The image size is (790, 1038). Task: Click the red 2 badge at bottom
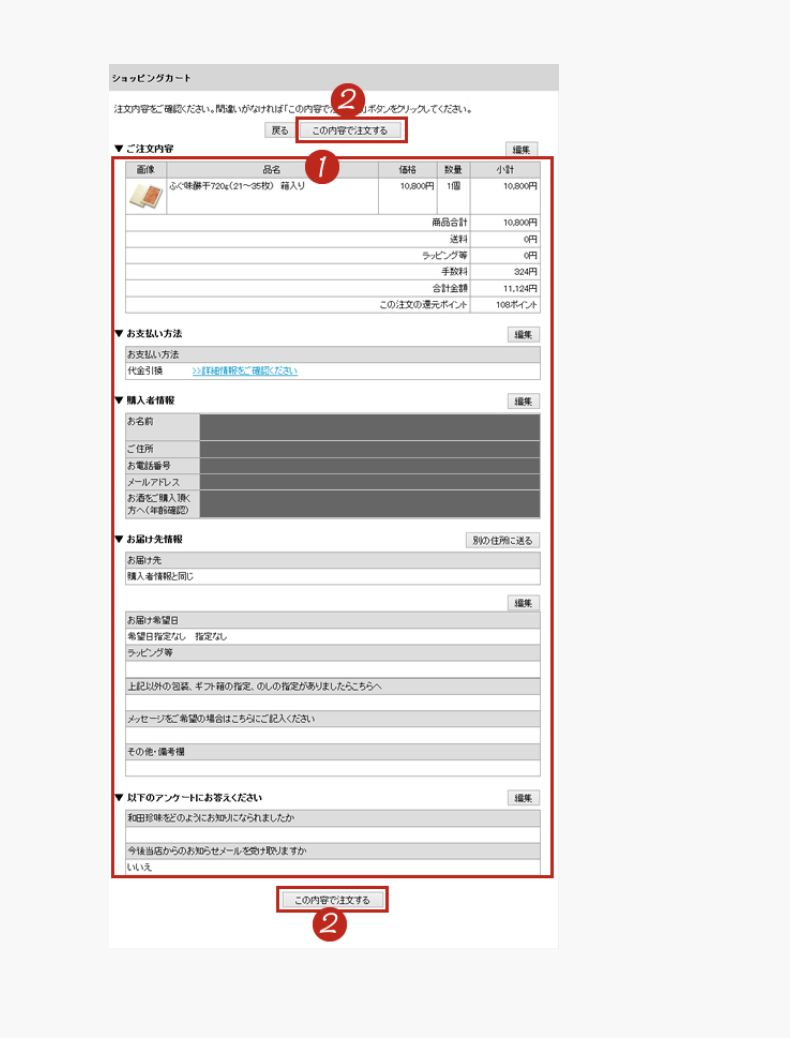329,926
